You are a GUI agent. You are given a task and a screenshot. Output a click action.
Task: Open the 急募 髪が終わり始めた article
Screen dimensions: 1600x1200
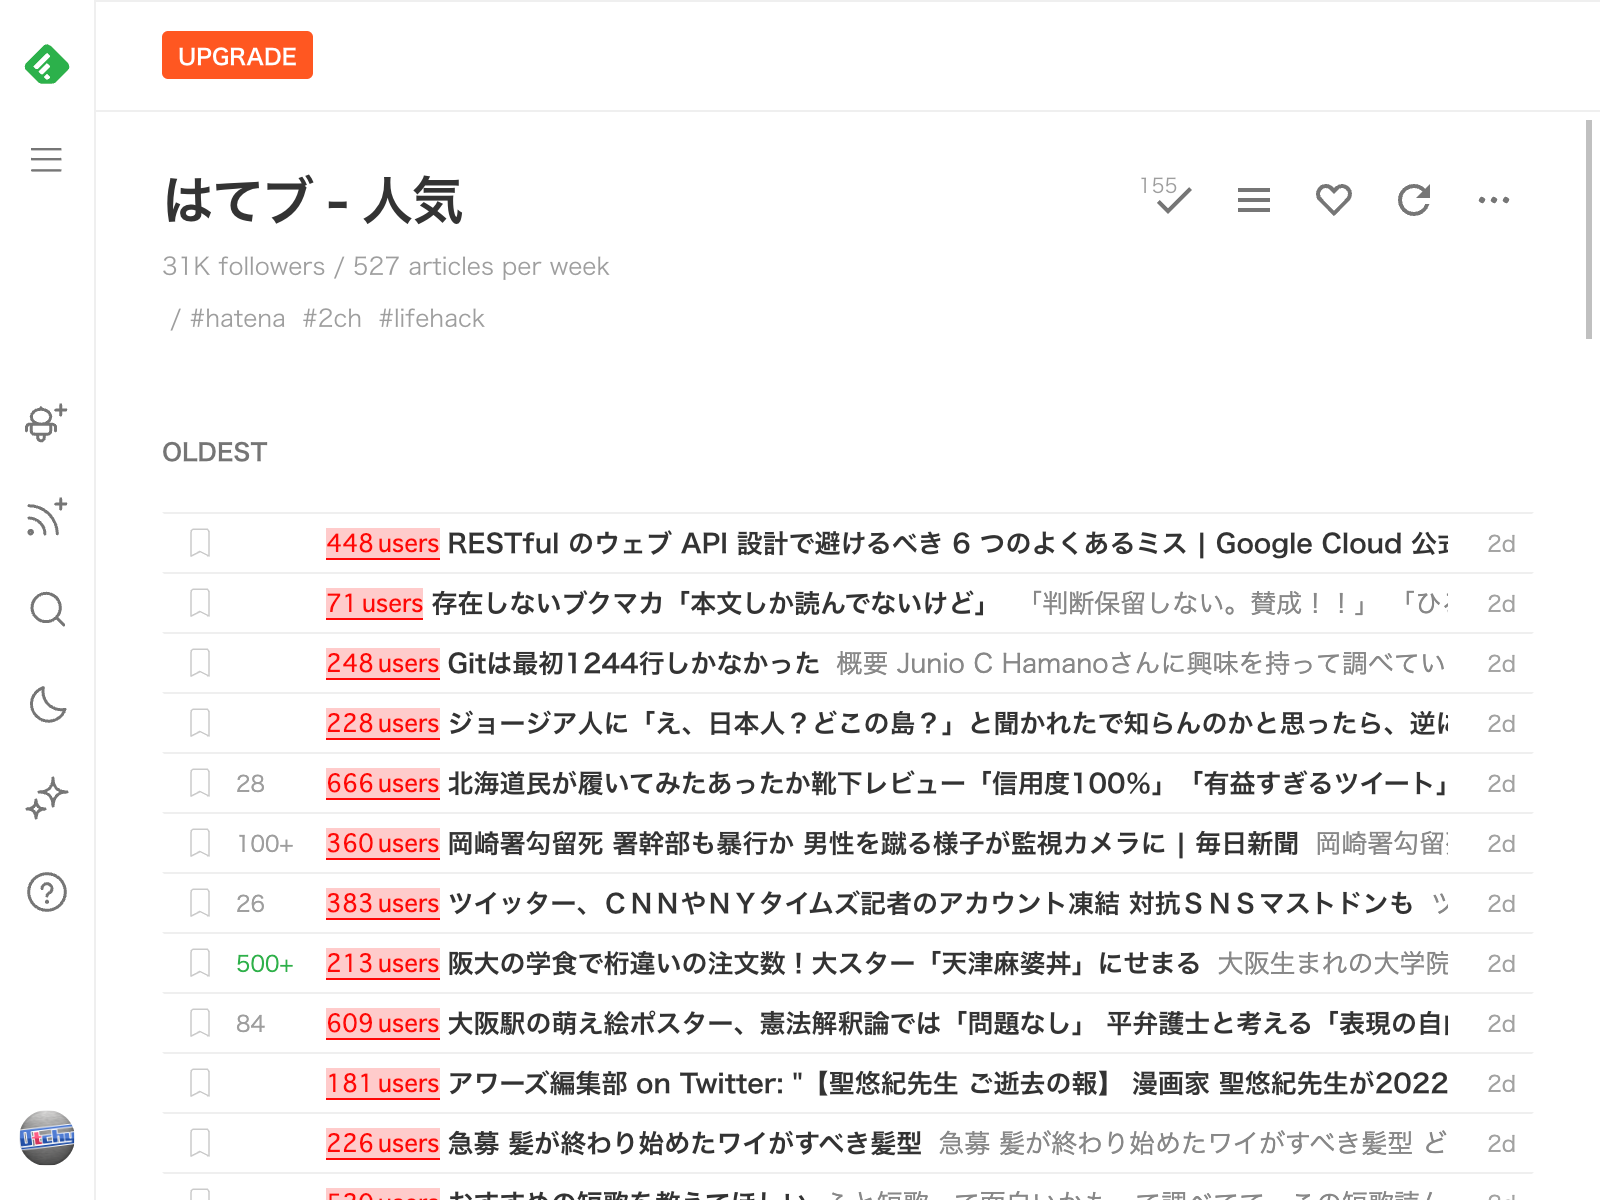(847, 1143)
